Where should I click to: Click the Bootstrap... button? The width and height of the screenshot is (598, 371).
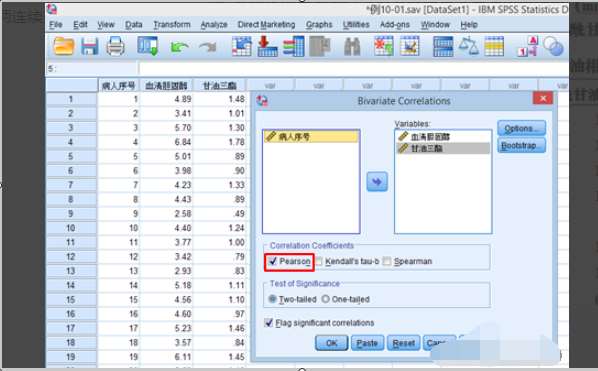click(521, 146)
